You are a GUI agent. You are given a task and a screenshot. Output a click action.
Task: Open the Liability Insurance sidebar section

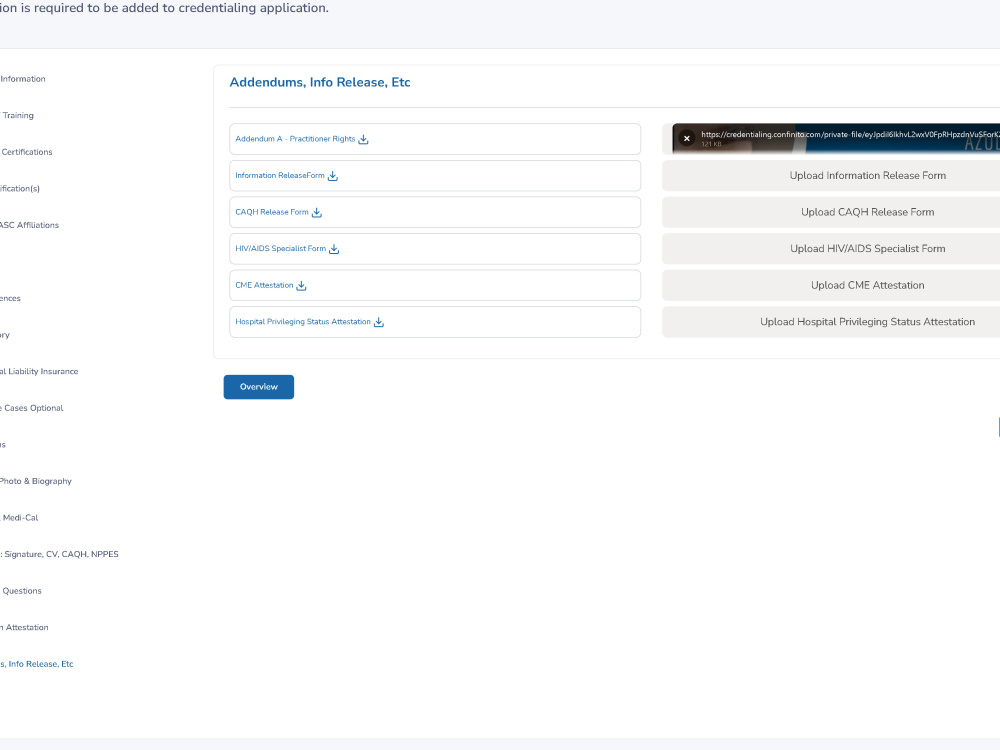39,371
